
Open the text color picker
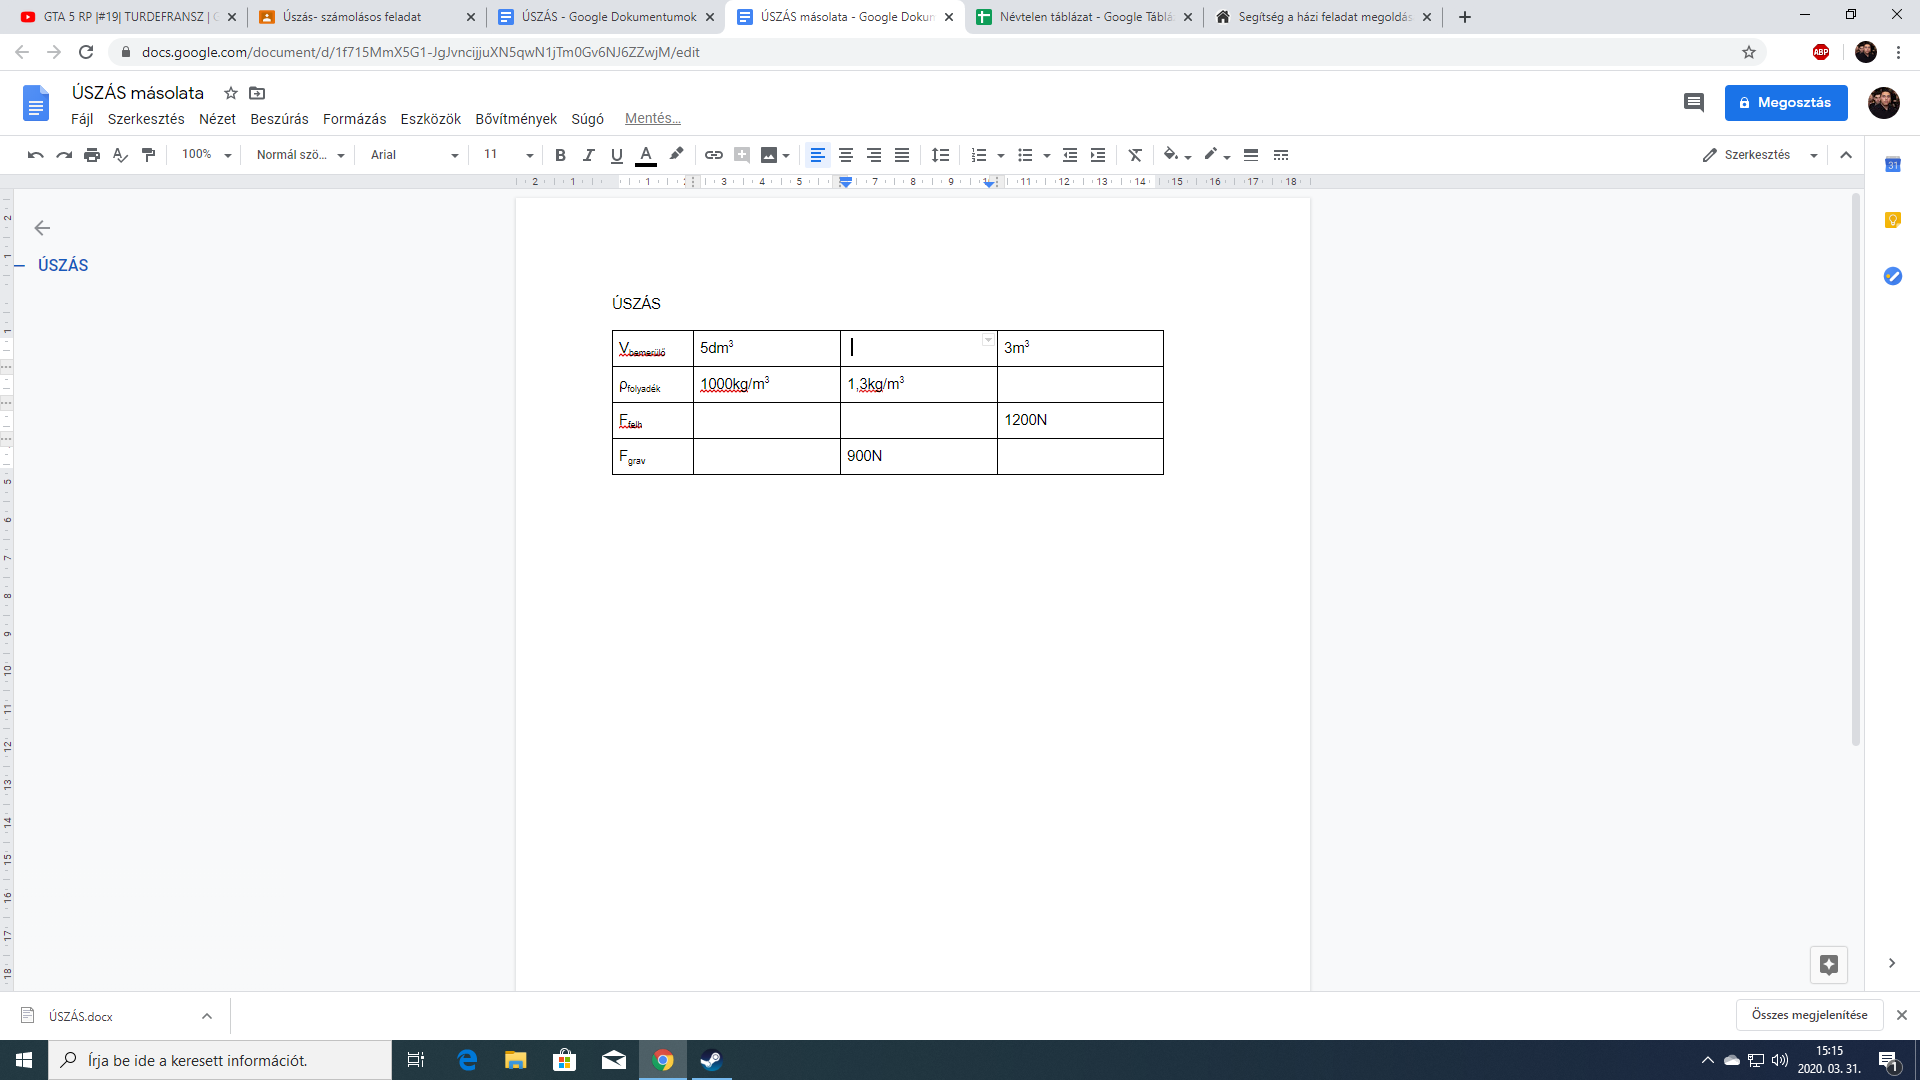pos(646,155)
